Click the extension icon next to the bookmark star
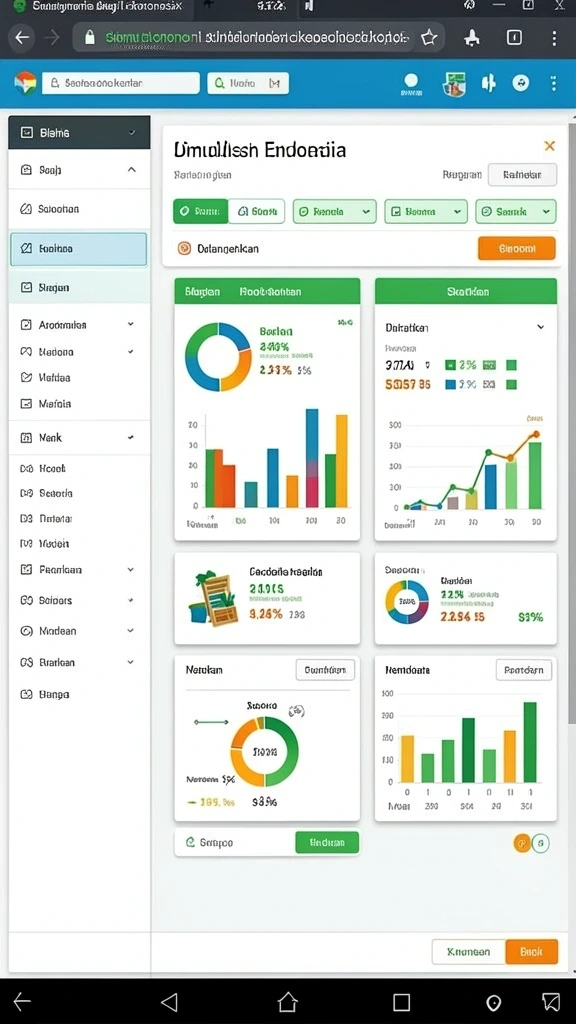Image resolution: width=576 pixels, height=1024 pixels. 472,38
